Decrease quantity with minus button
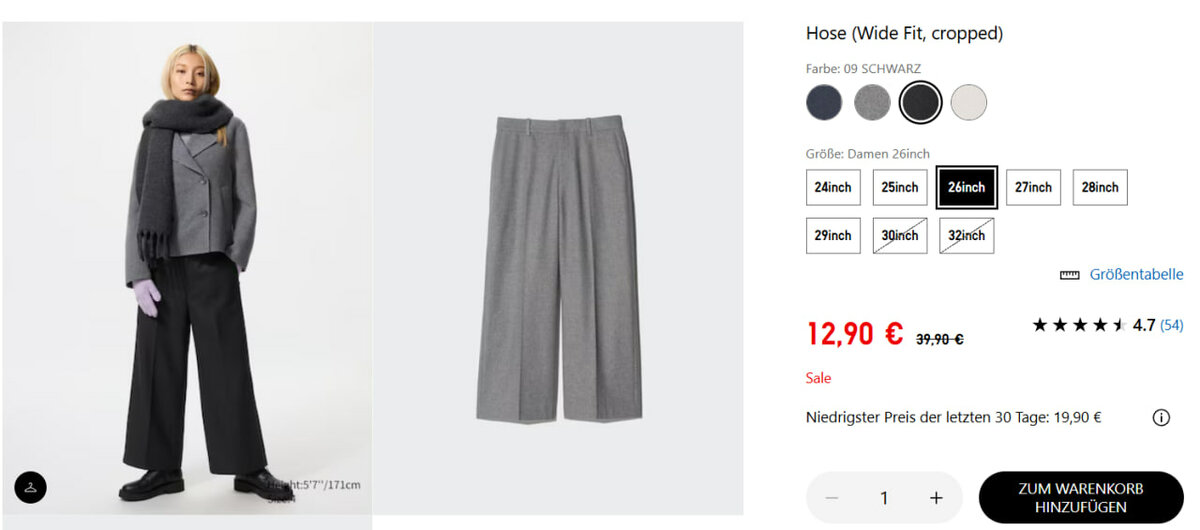 pyautogui.click(x=832, y=498)
